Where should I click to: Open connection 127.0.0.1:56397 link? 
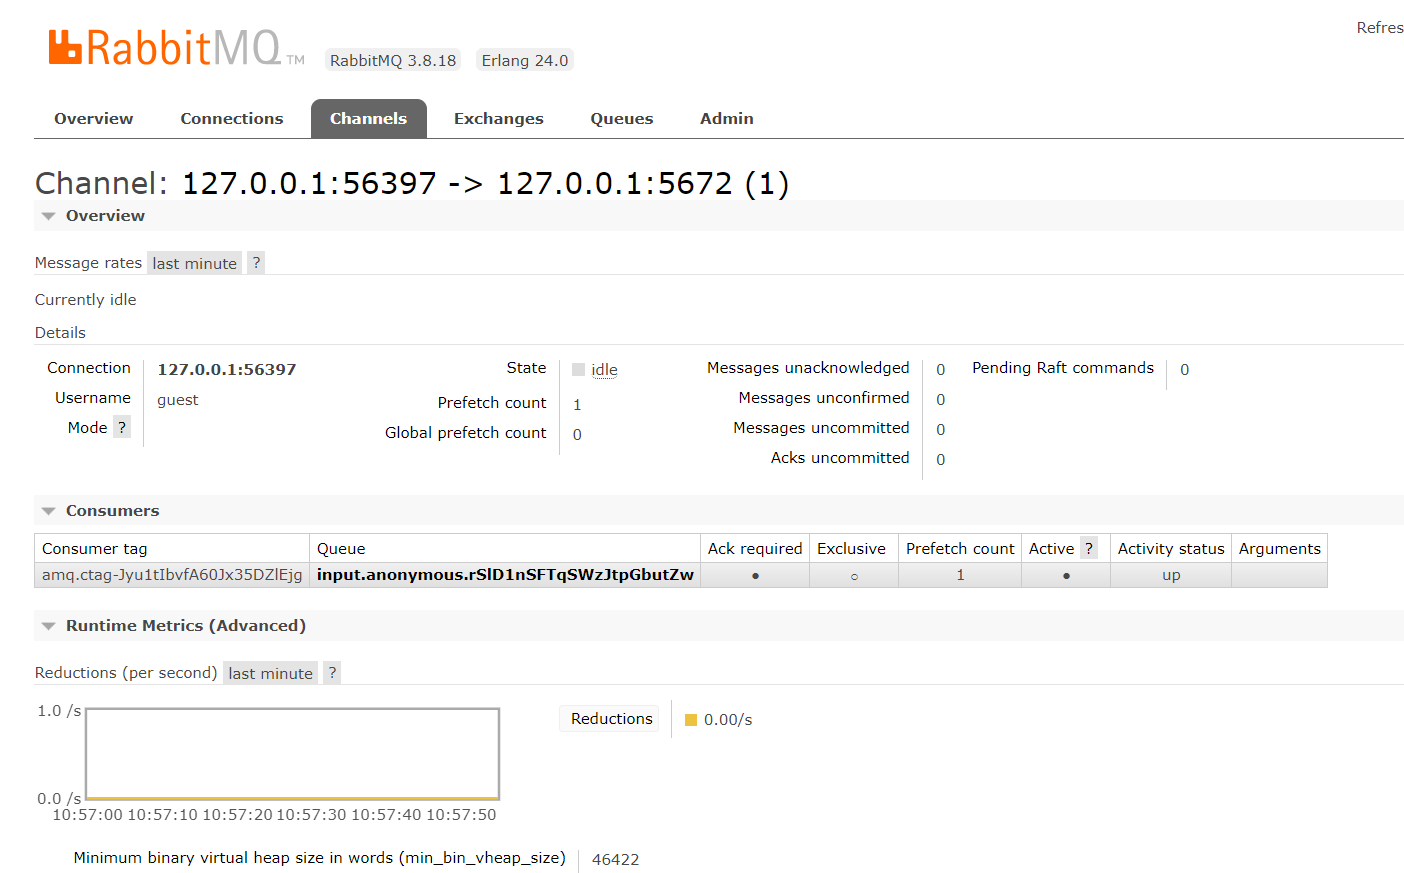pos(227,370)
